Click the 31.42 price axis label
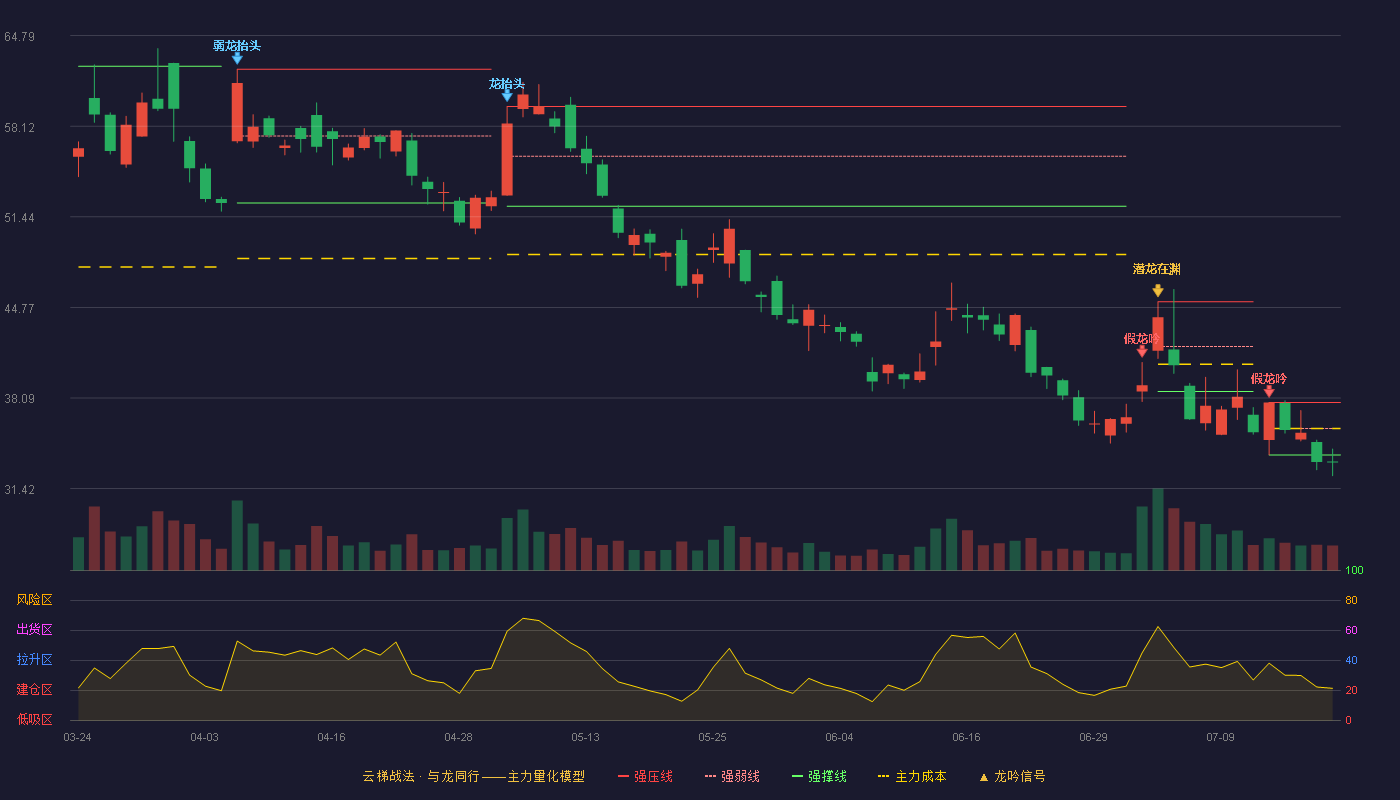1400x800 pixels. [19, 490]
